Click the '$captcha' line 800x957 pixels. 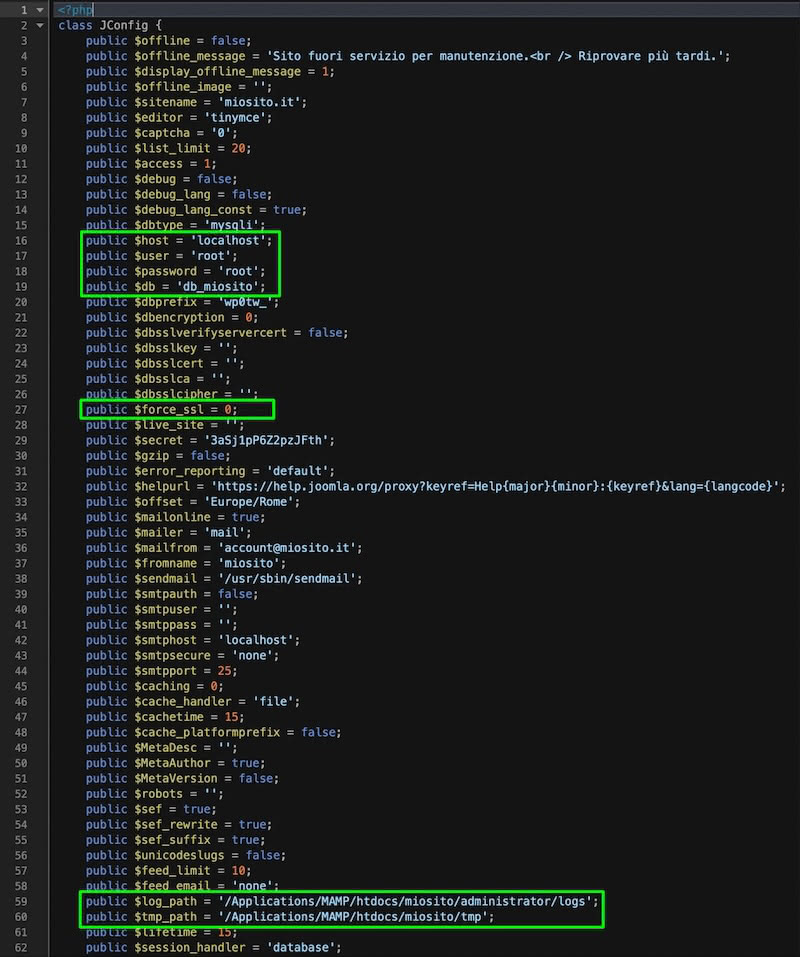[x=162, y=133]
